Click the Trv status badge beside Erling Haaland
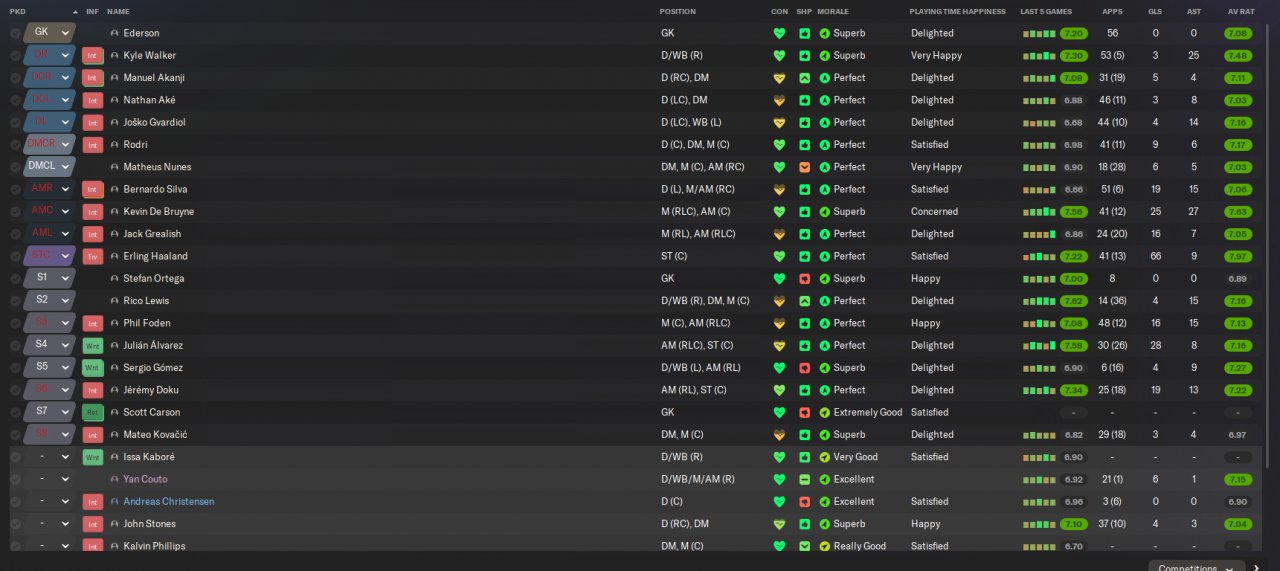Viewport: 1280px width, 571px height. click(x=93, y=257)
